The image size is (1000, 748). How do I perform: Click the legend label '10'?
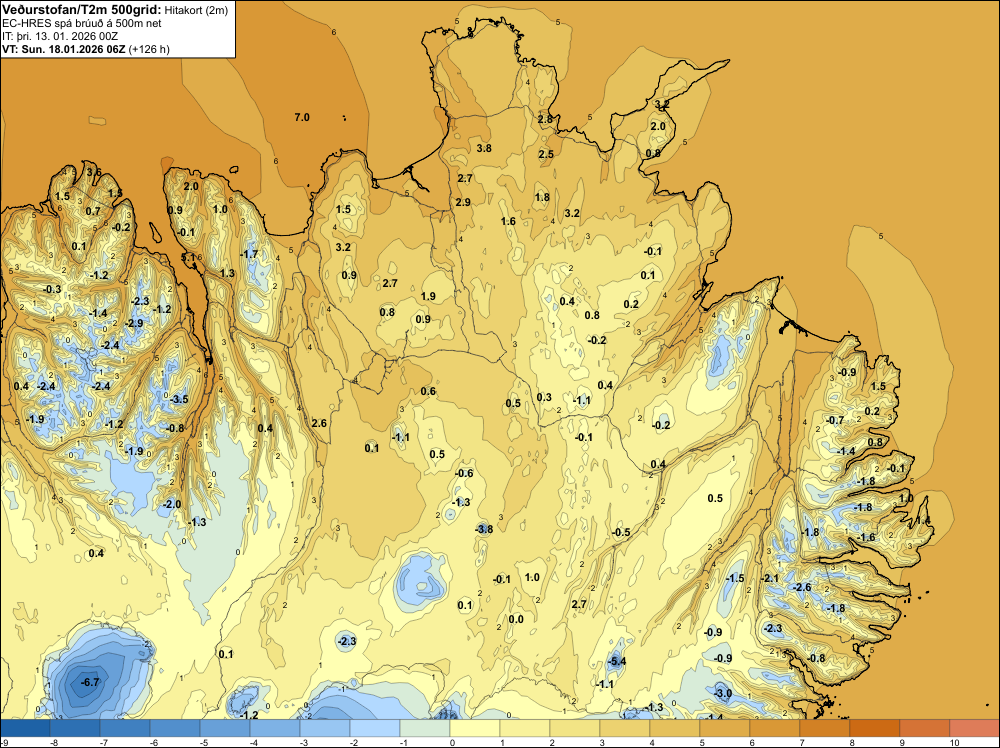coord(954,742)
